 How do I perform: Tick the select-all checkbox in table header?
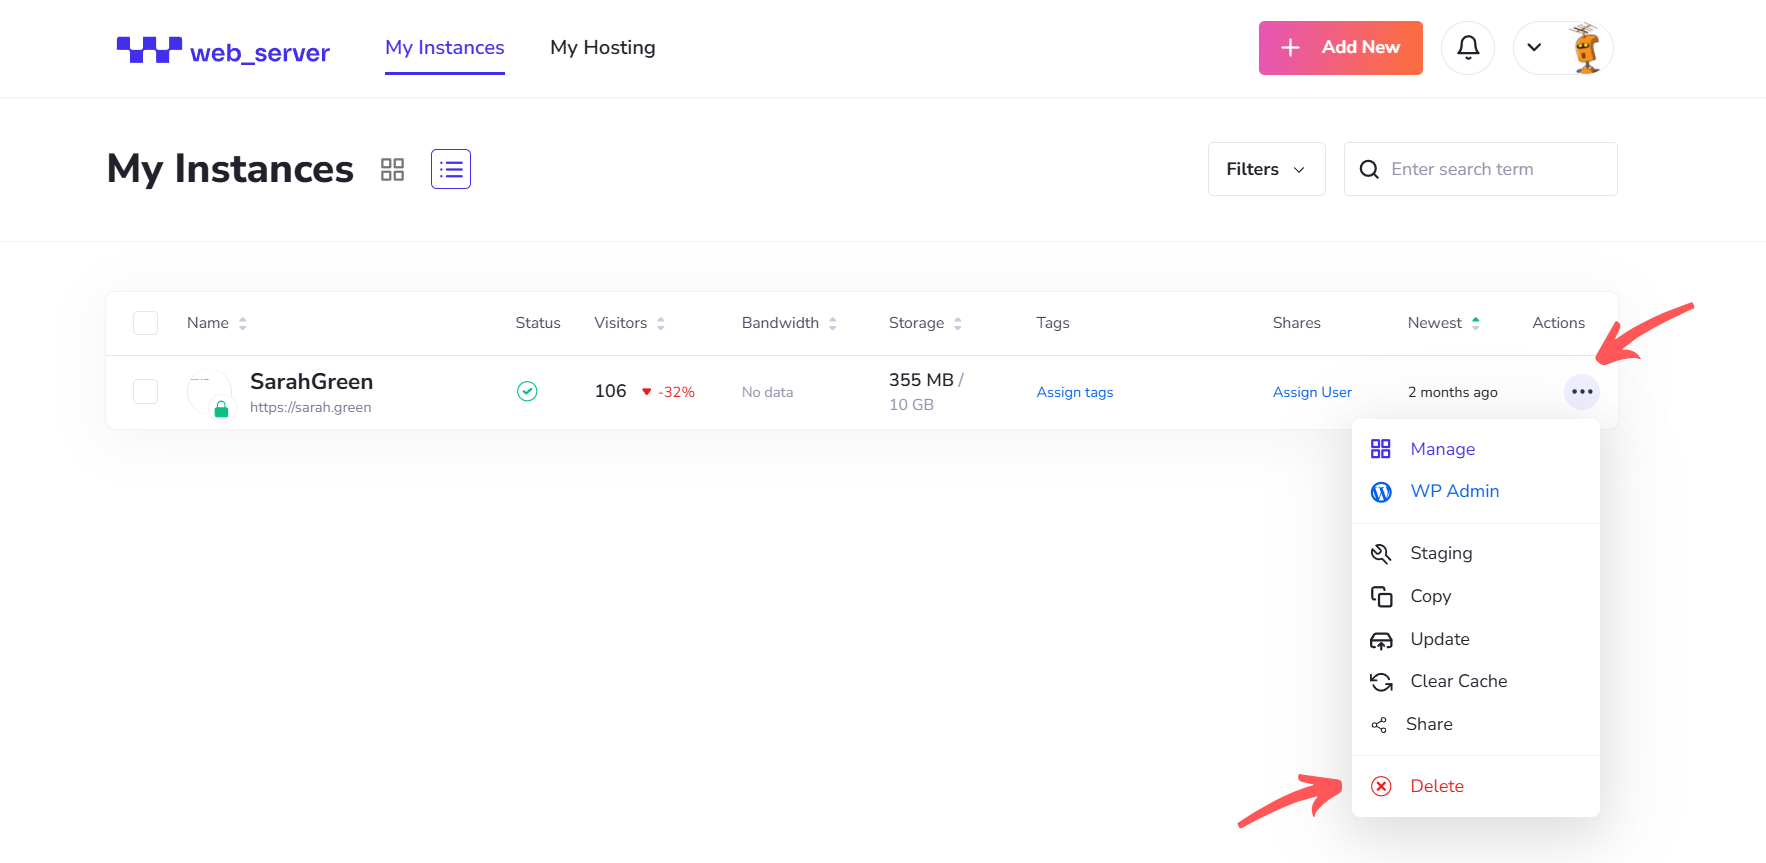146,323
